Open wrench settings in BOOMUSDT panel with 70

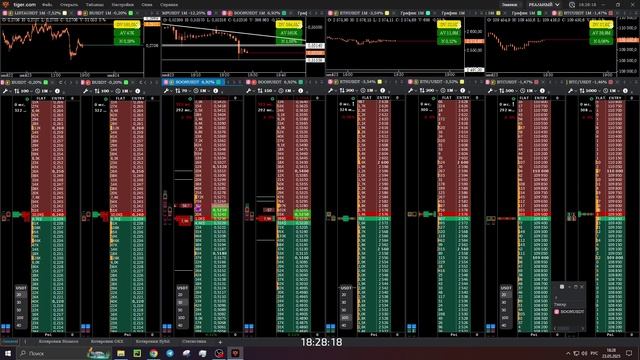(x=166, y=91)
